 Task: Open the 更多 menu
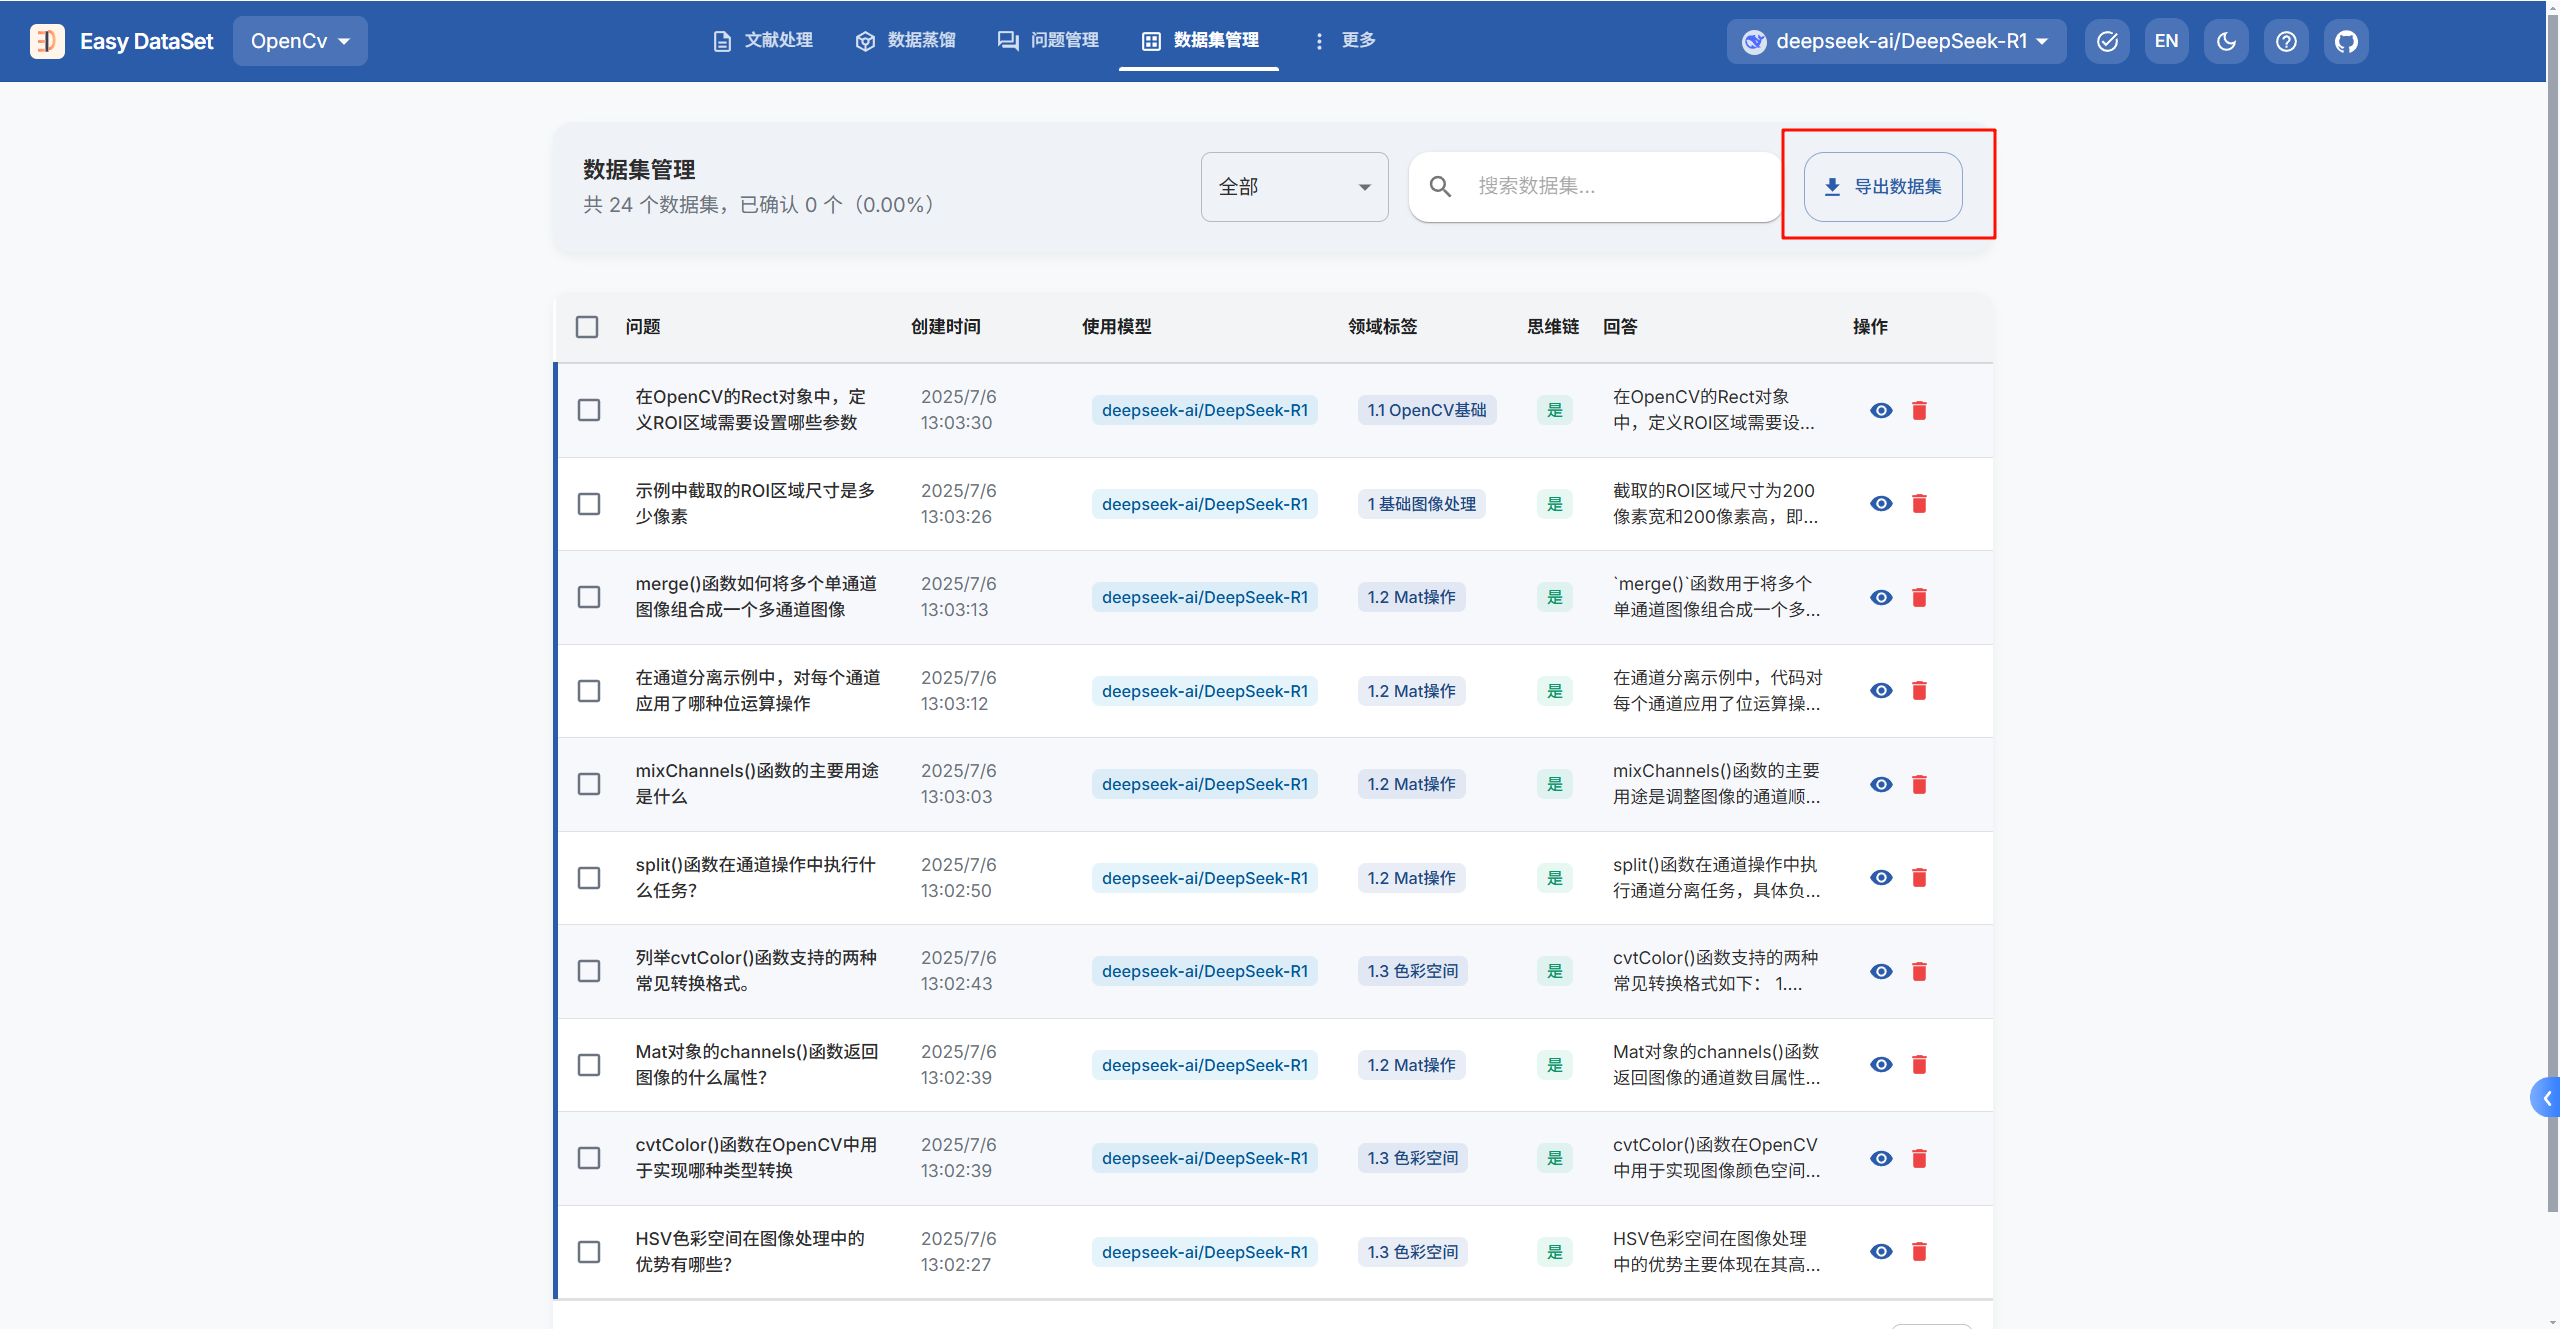(1345, 41)
